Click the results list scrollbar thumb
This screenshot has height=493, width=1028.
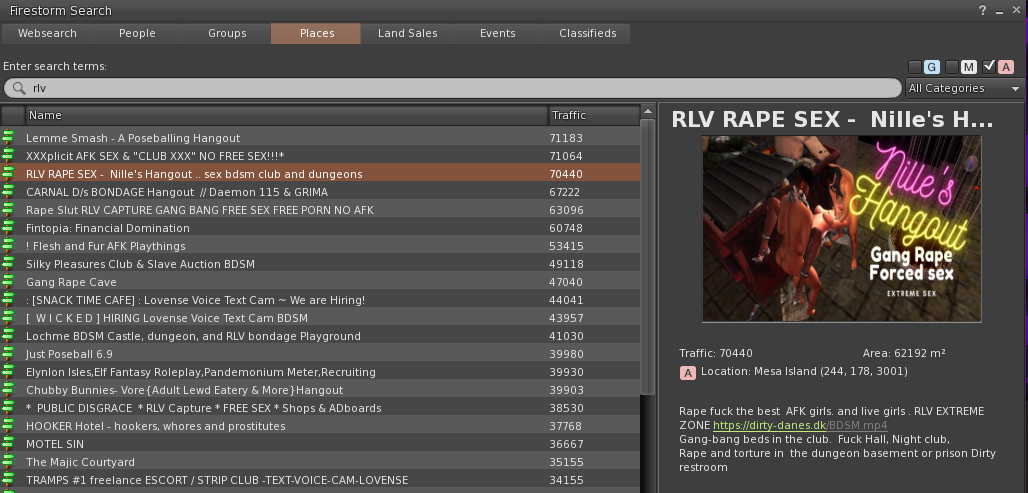coord(648,256)
